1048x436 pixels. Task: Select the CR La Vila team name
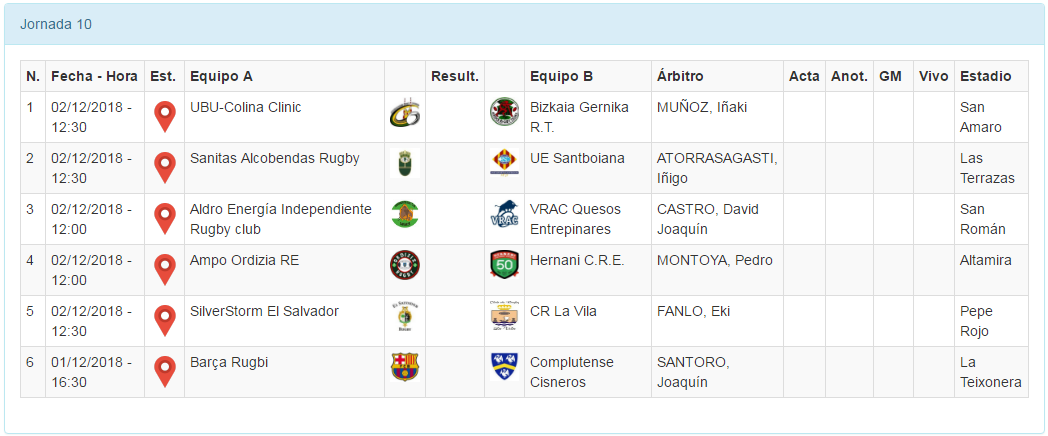click(x=563, y=311)
